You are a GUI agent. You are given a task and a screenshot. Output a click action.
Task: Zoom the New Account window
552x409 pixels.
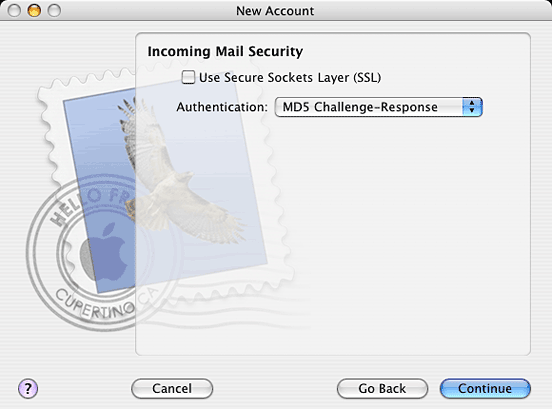54,11
